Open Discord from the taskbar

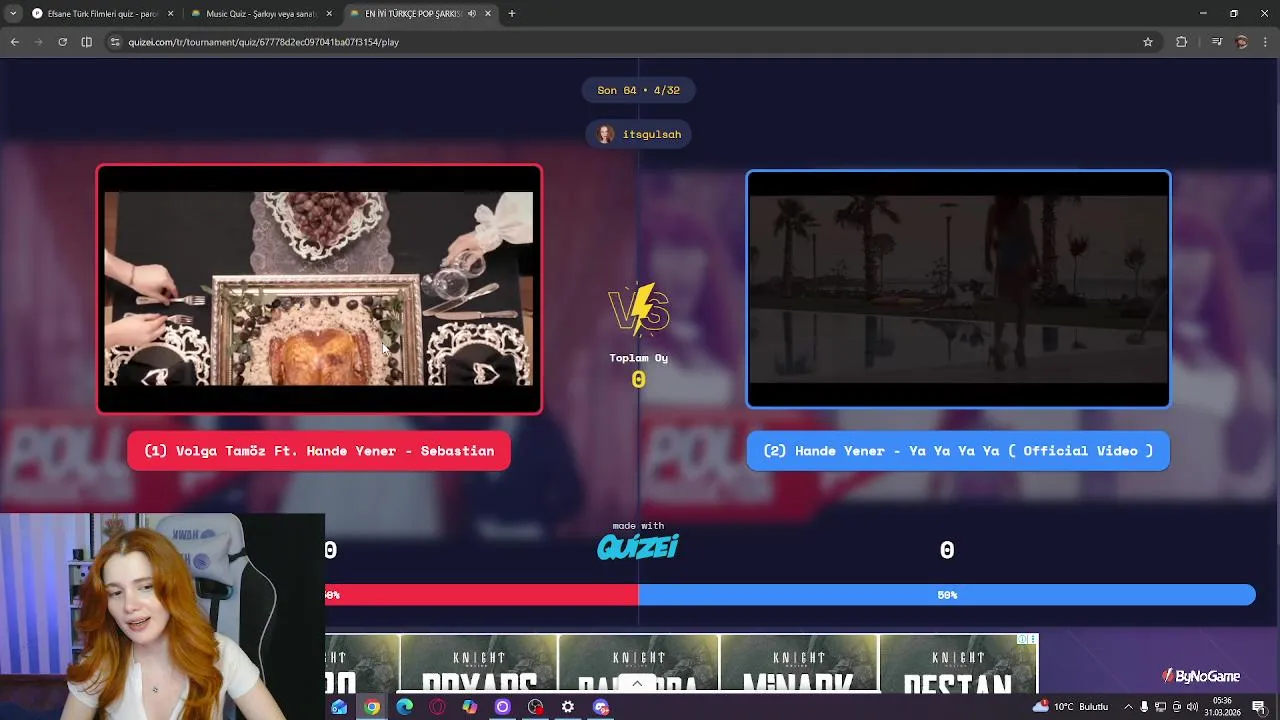601,707
